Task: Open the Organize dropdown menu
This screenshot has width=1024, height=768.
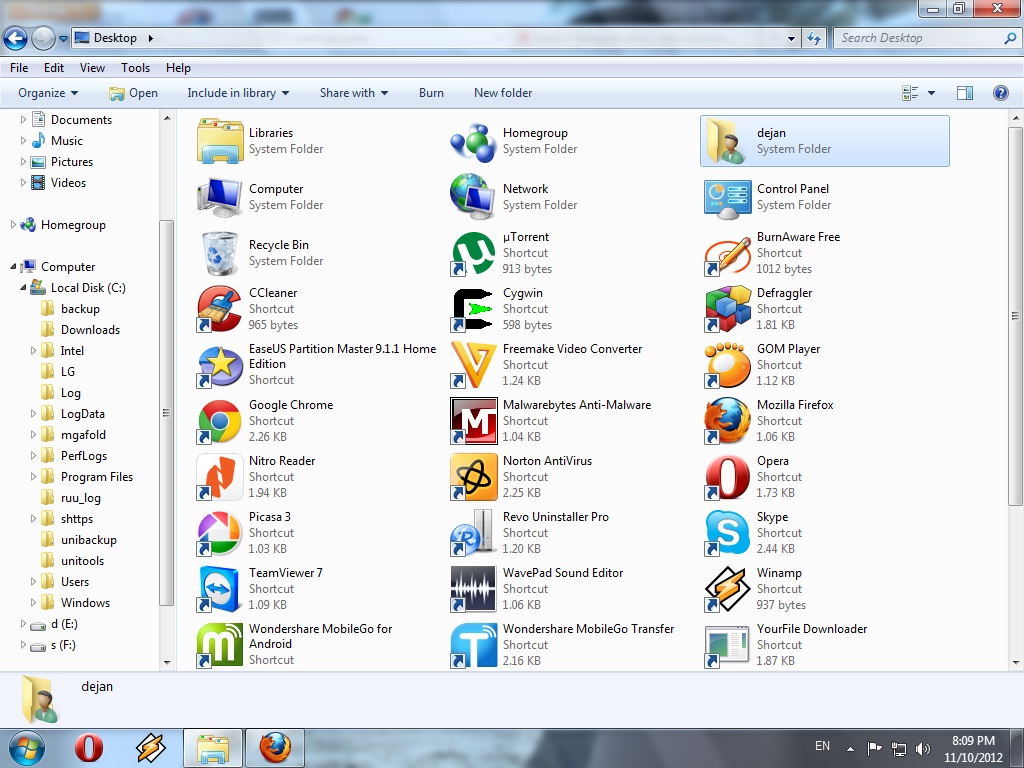Action: [48, 93]
